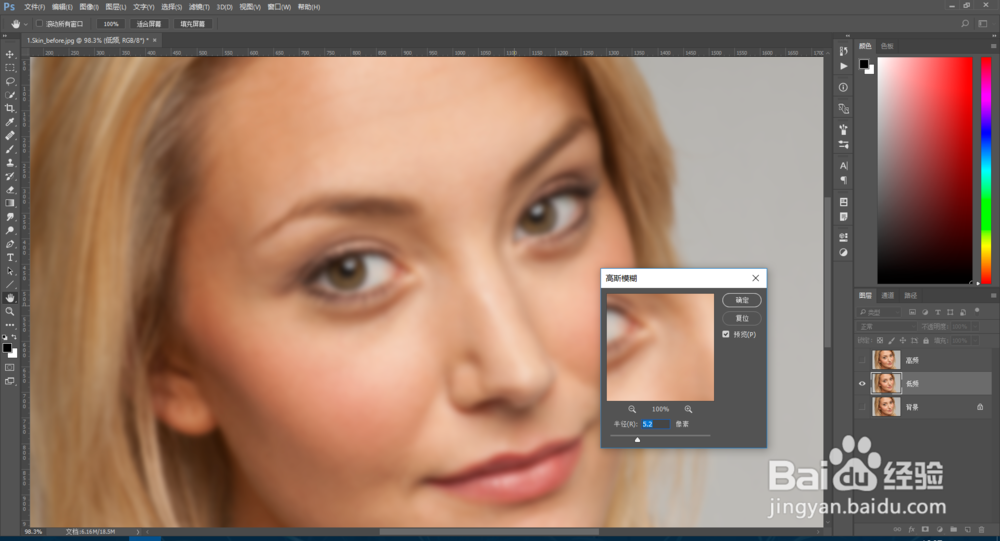
Task: Close the 1.Skin_before.jpg document tab
Action: (155, 40)
